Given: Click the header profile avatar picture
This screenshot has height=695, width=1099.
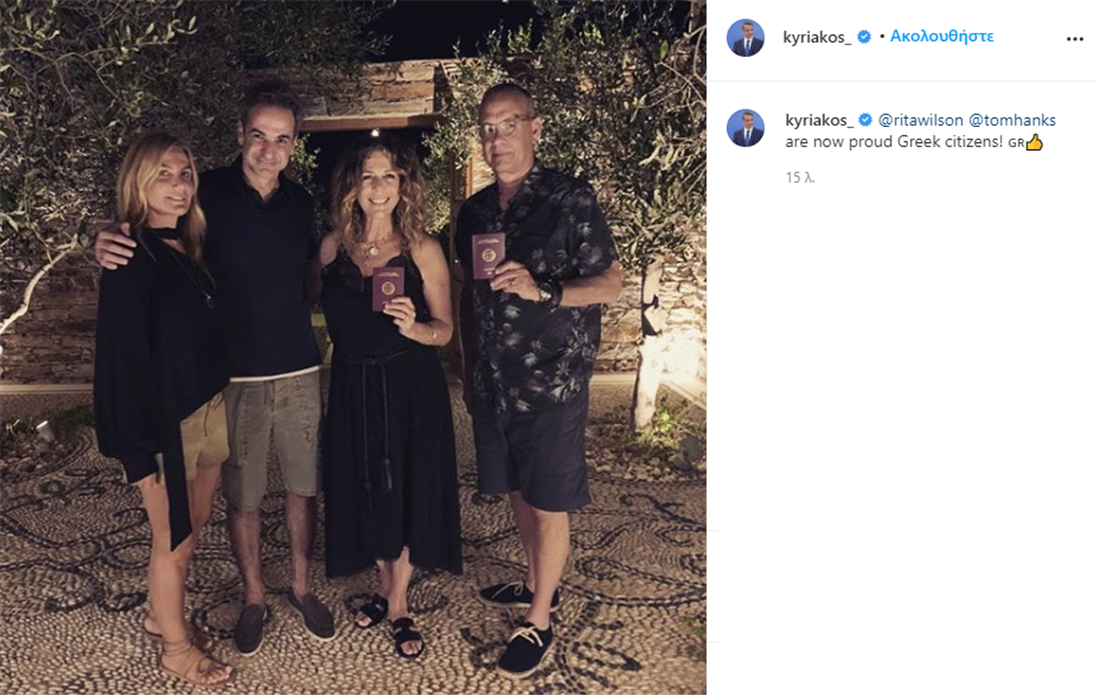Looking at the screenshot, I should point(745,38).
